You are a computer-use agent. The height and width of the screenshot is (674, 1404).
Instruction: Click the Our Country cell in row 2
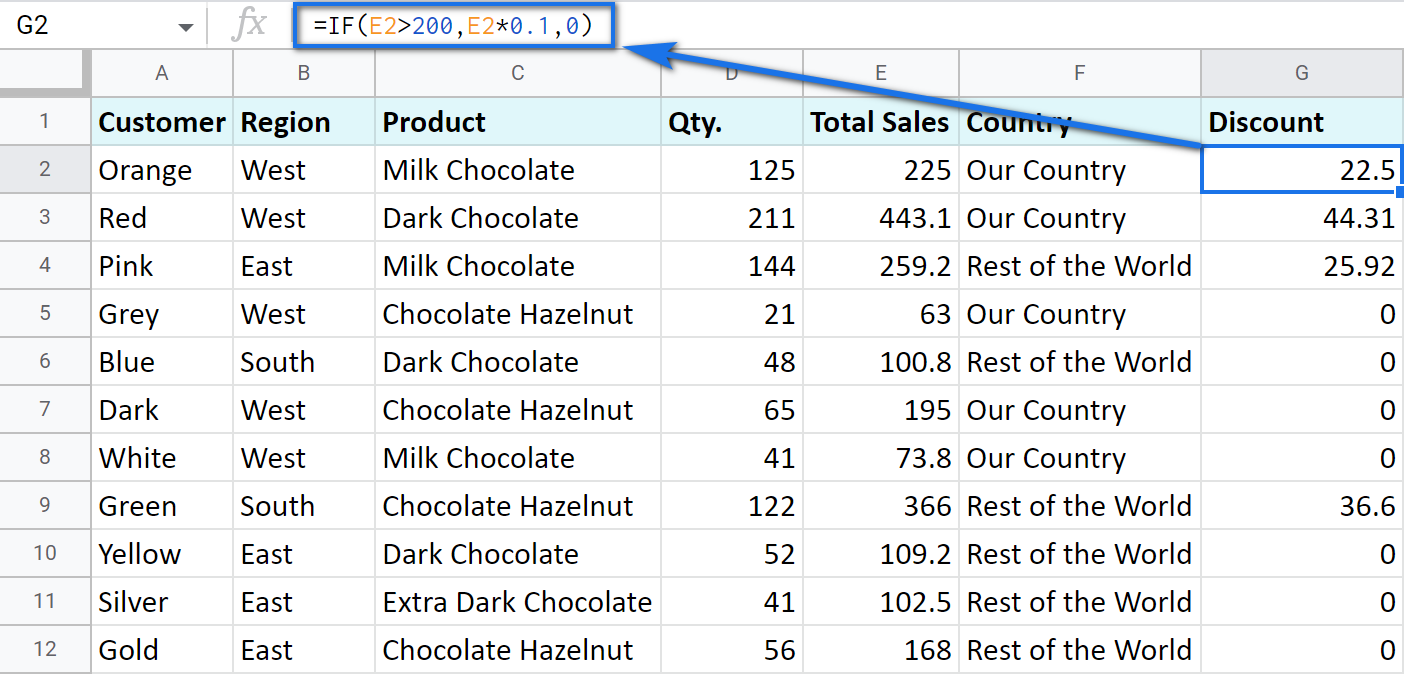[1046, 169]
